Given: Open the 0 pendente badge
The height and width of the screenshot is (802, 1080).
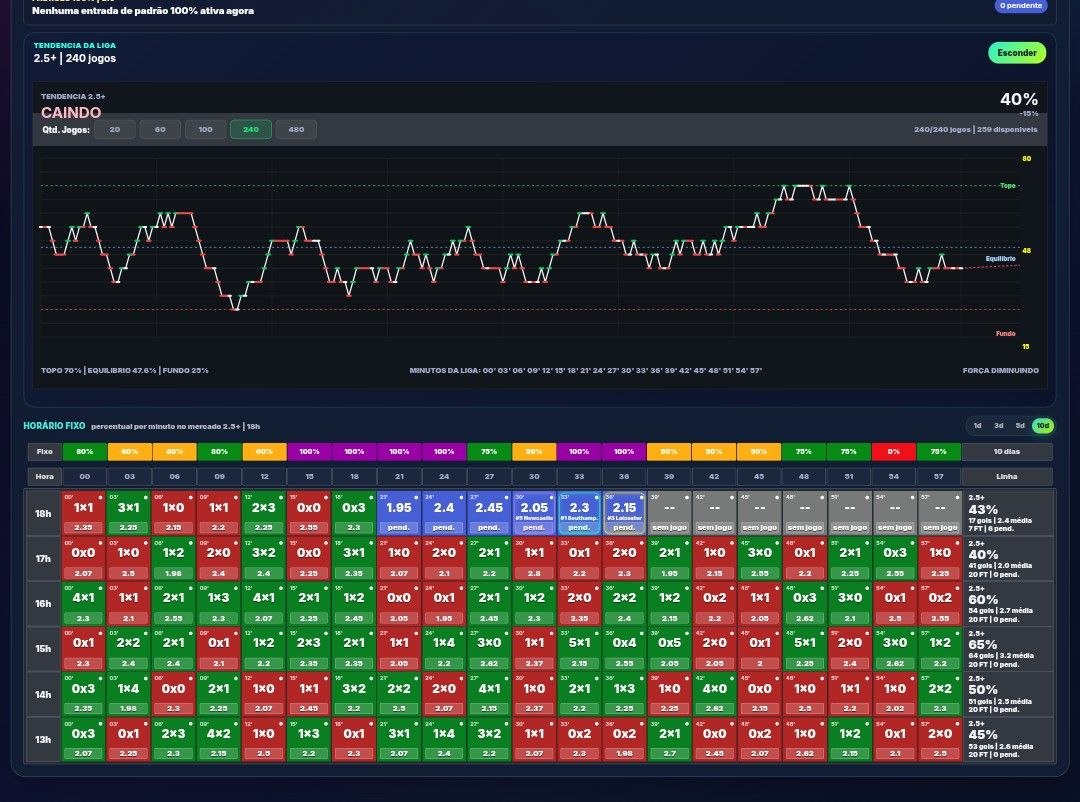Looking at the screenshot, I should (1021, 6).
